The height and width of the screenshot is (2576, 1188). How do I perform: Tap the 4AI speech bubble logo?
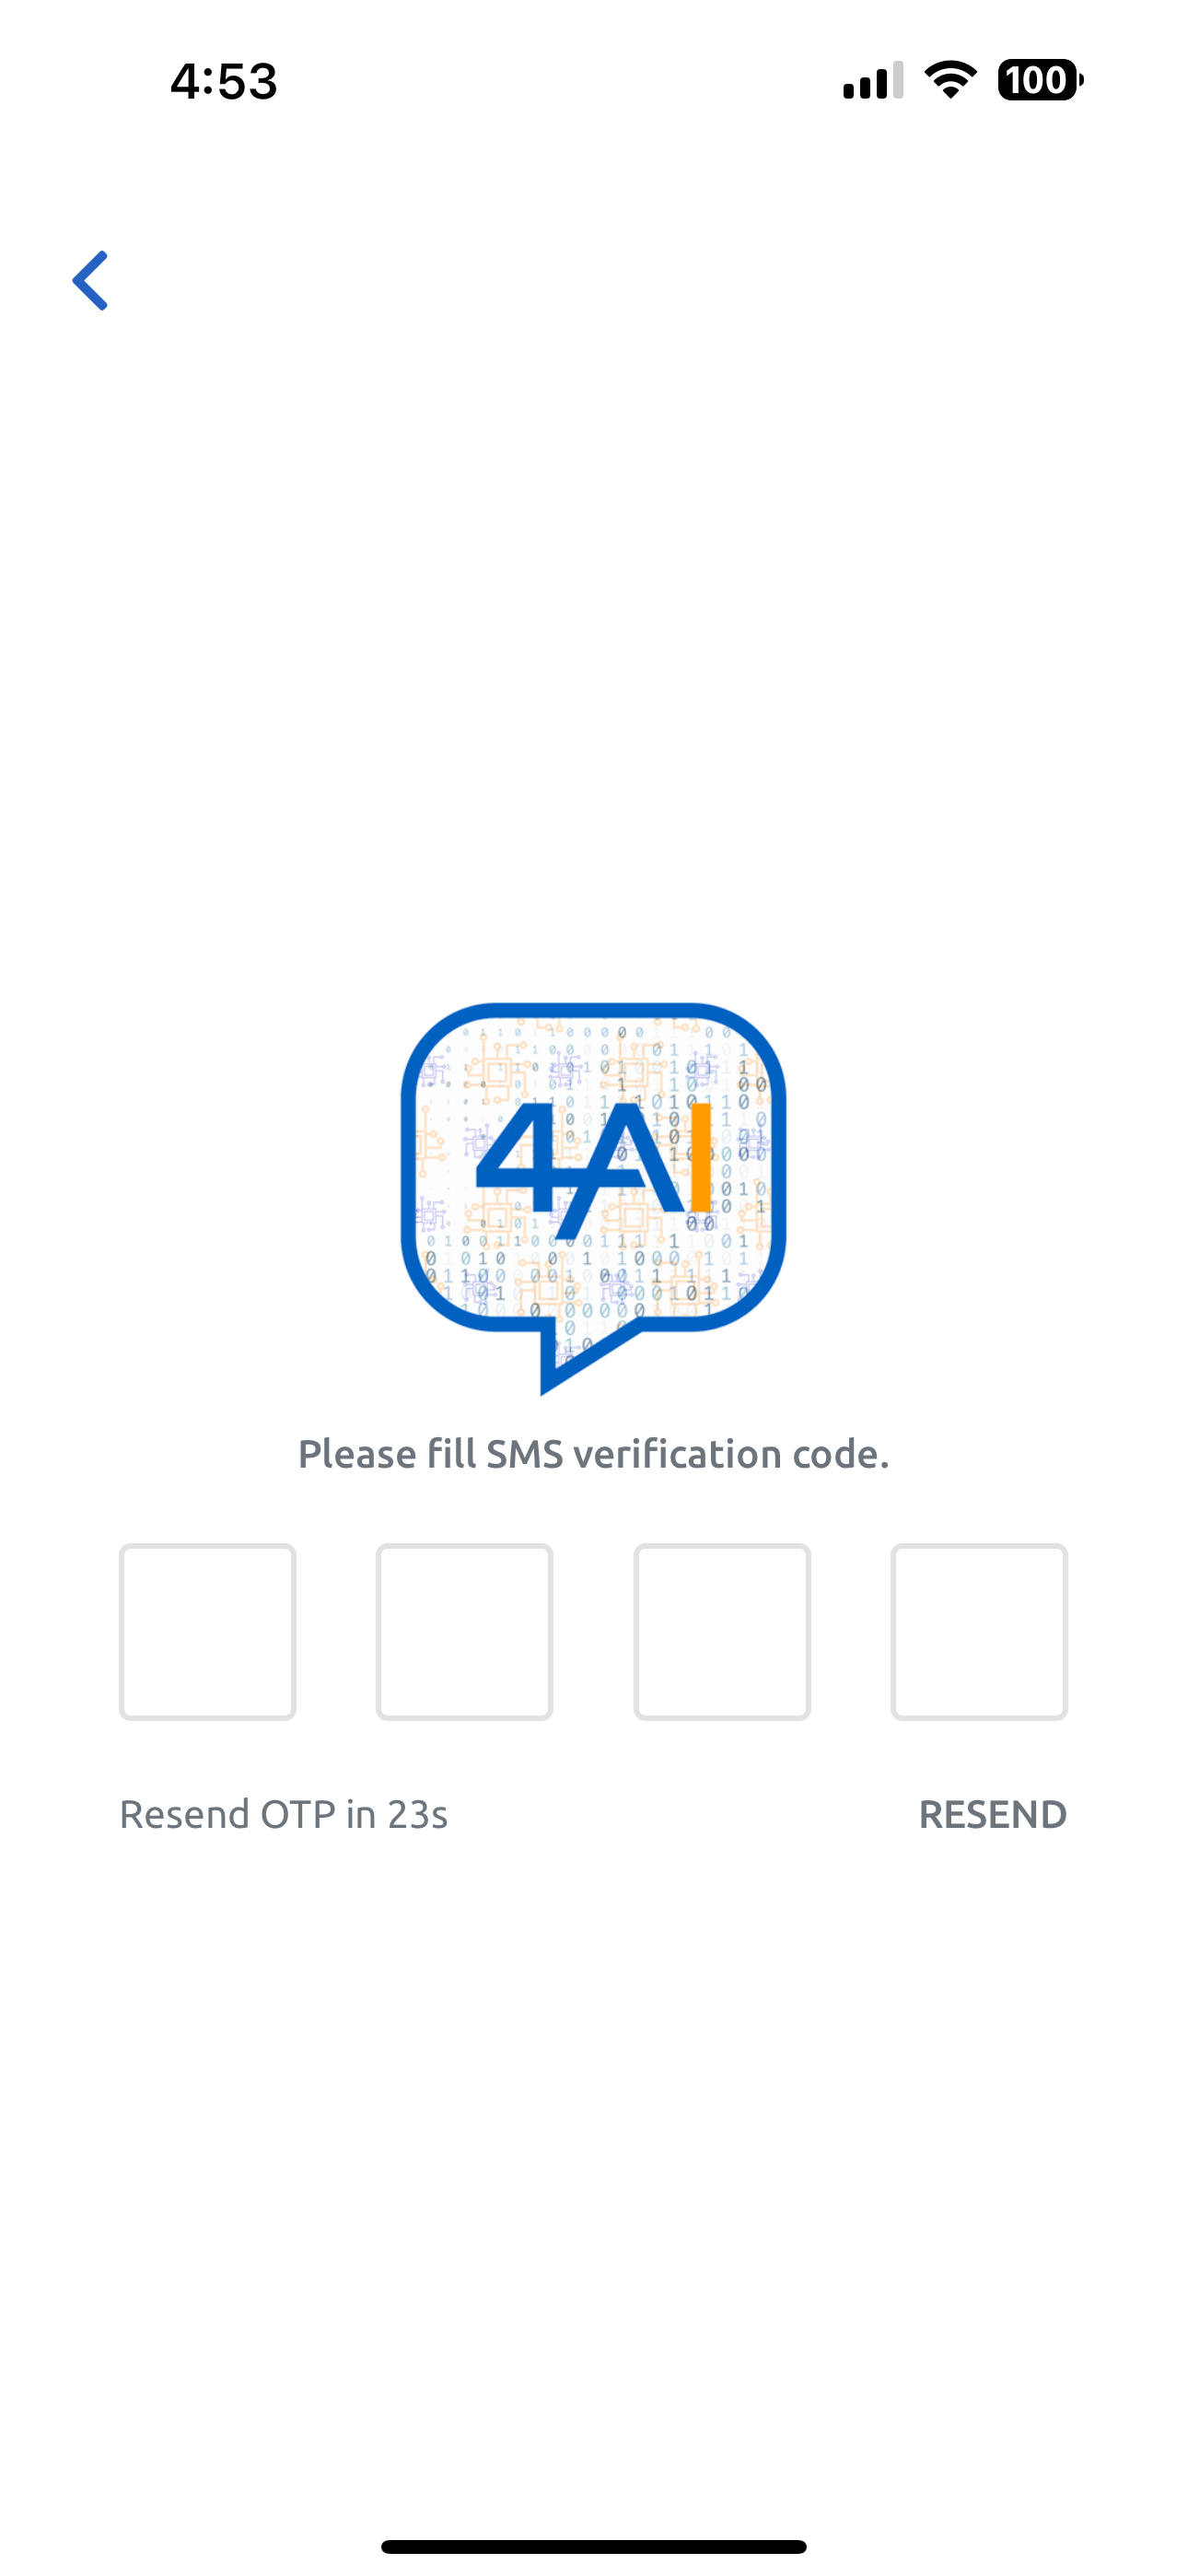(x=594, y=1198)
